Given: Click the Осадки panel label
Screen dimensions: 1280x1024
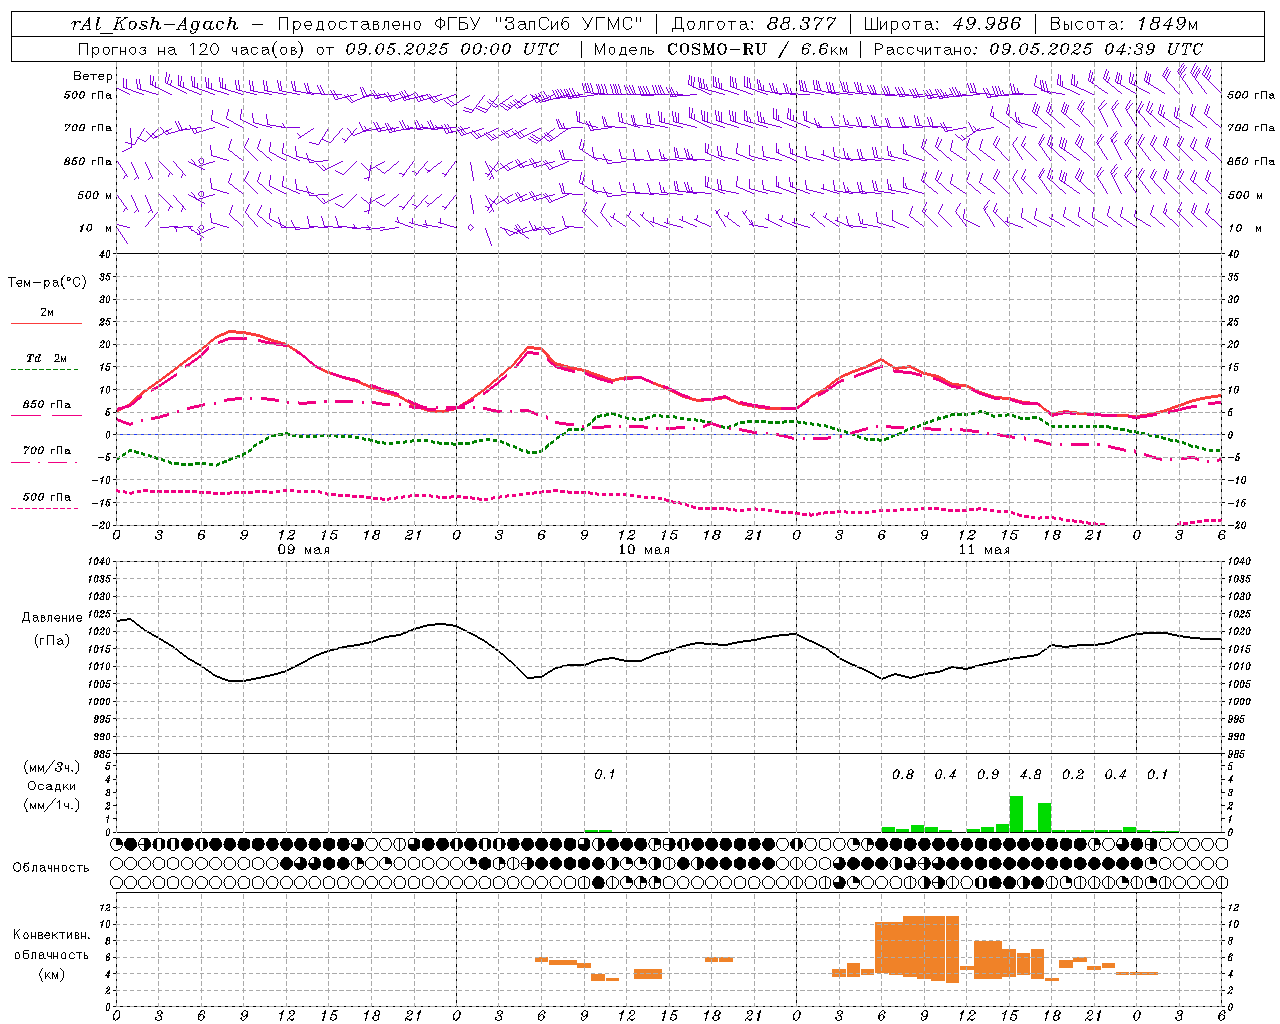Looking at the screenshot, I should (51, 786).
